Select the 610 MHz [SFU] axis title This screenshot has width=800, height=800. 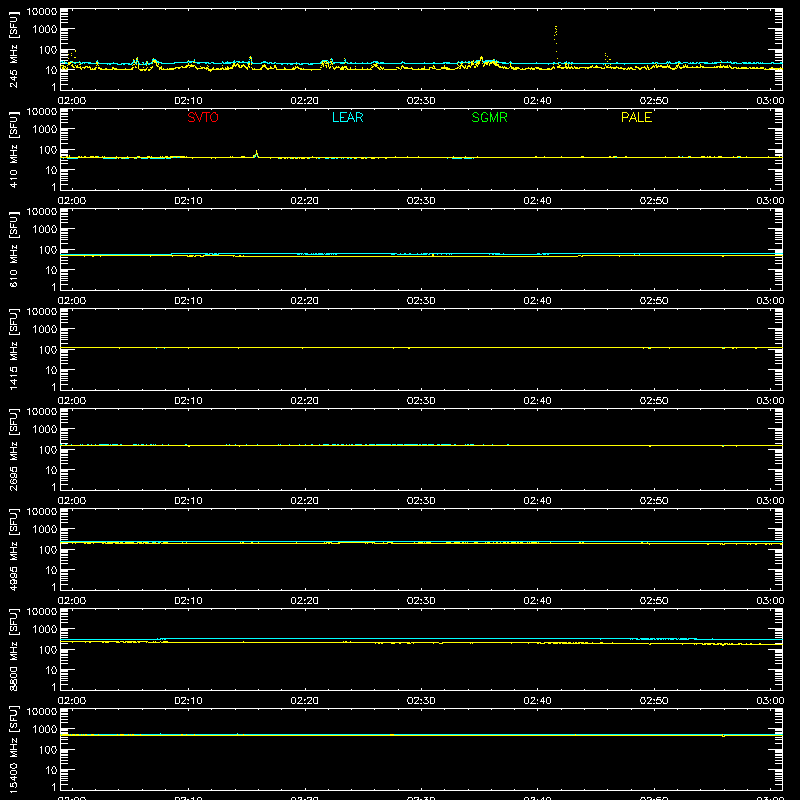pyautogui.click(x=13, y=249)
